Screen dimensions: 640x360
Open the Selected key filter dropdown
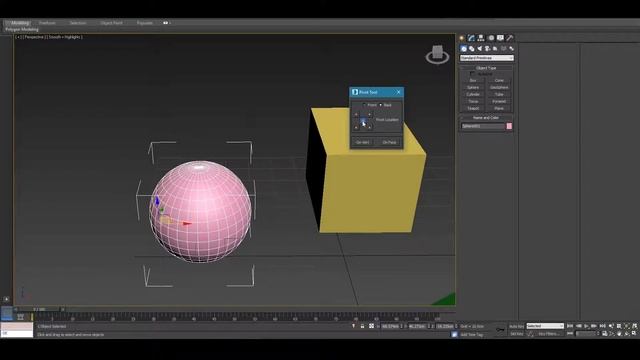pyautogui.click(x=545, y=326)
